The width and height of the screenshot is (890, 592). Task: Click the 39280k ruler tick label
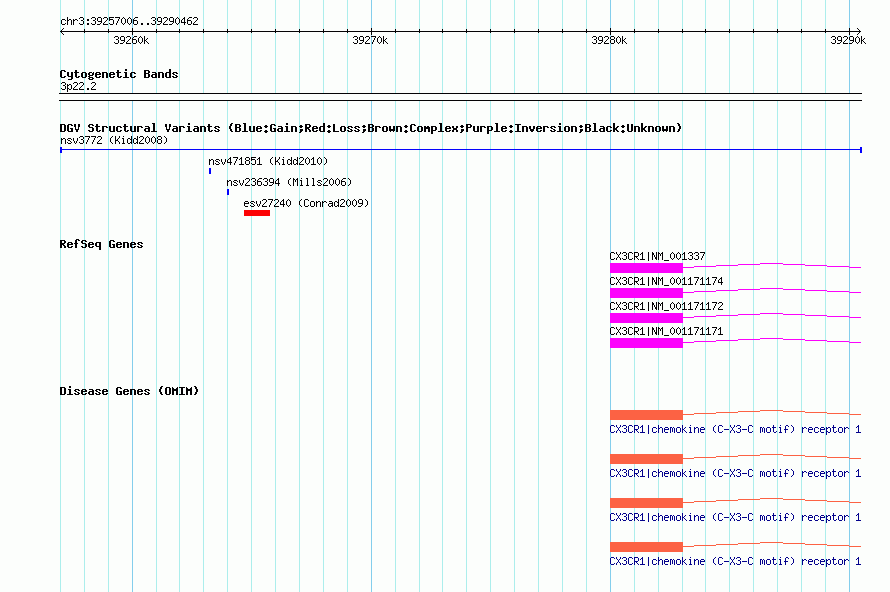click(609, 40)
